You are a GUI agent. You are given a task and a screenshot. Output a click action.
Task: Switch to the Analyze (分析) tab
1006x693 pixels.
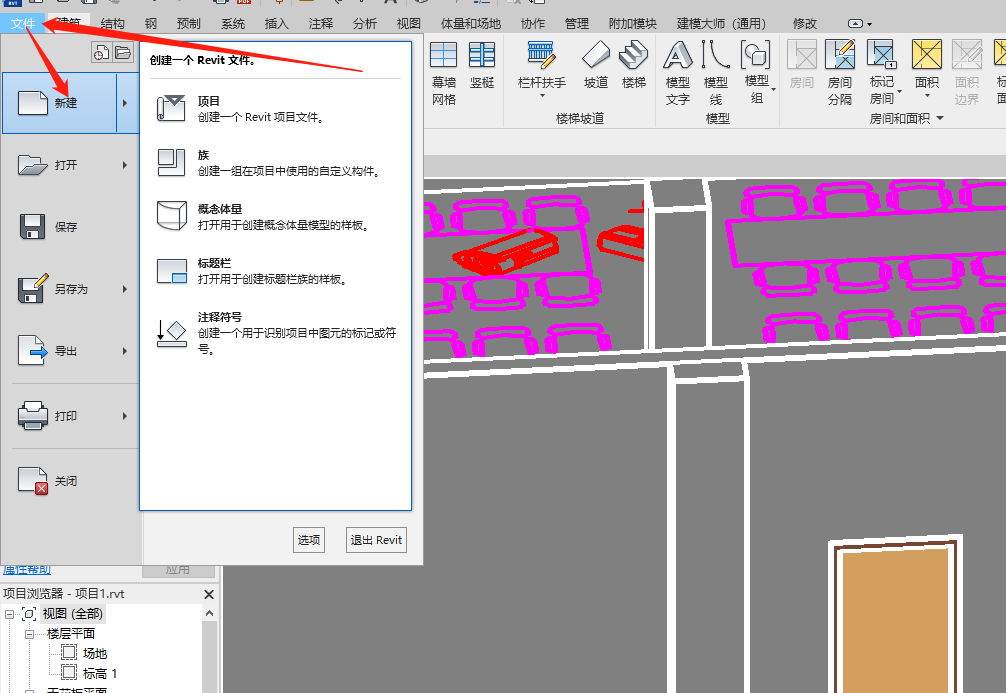click(x=364, y=24)
